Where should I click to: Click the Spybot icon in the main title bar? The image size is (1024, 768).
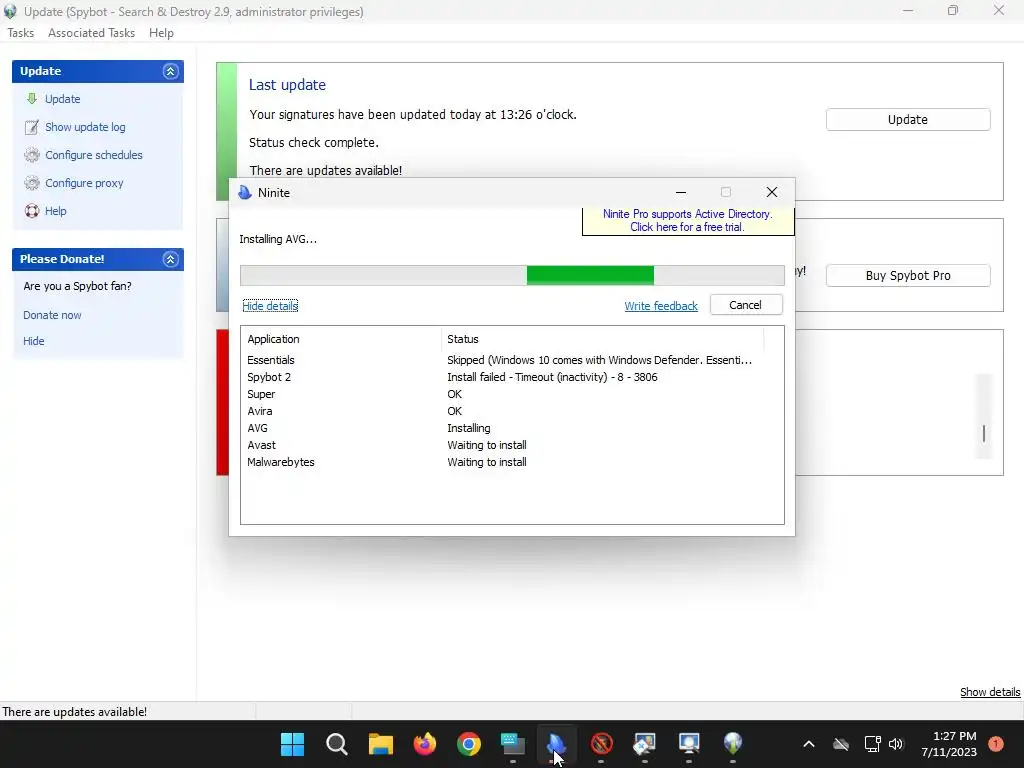click(10, 12)
